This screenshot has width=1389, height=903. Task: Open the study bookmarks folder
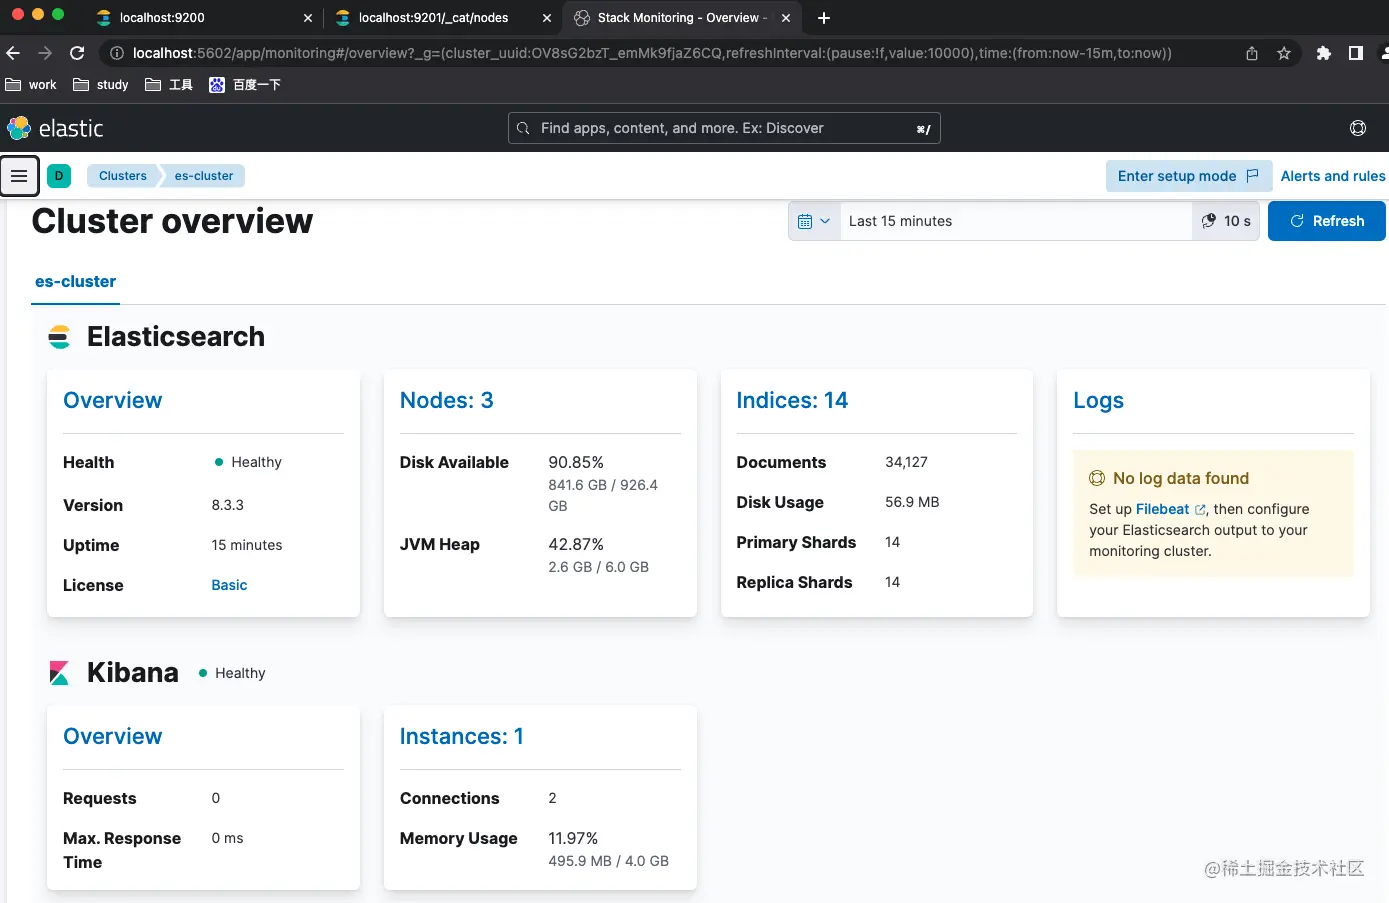pos(101,85)
